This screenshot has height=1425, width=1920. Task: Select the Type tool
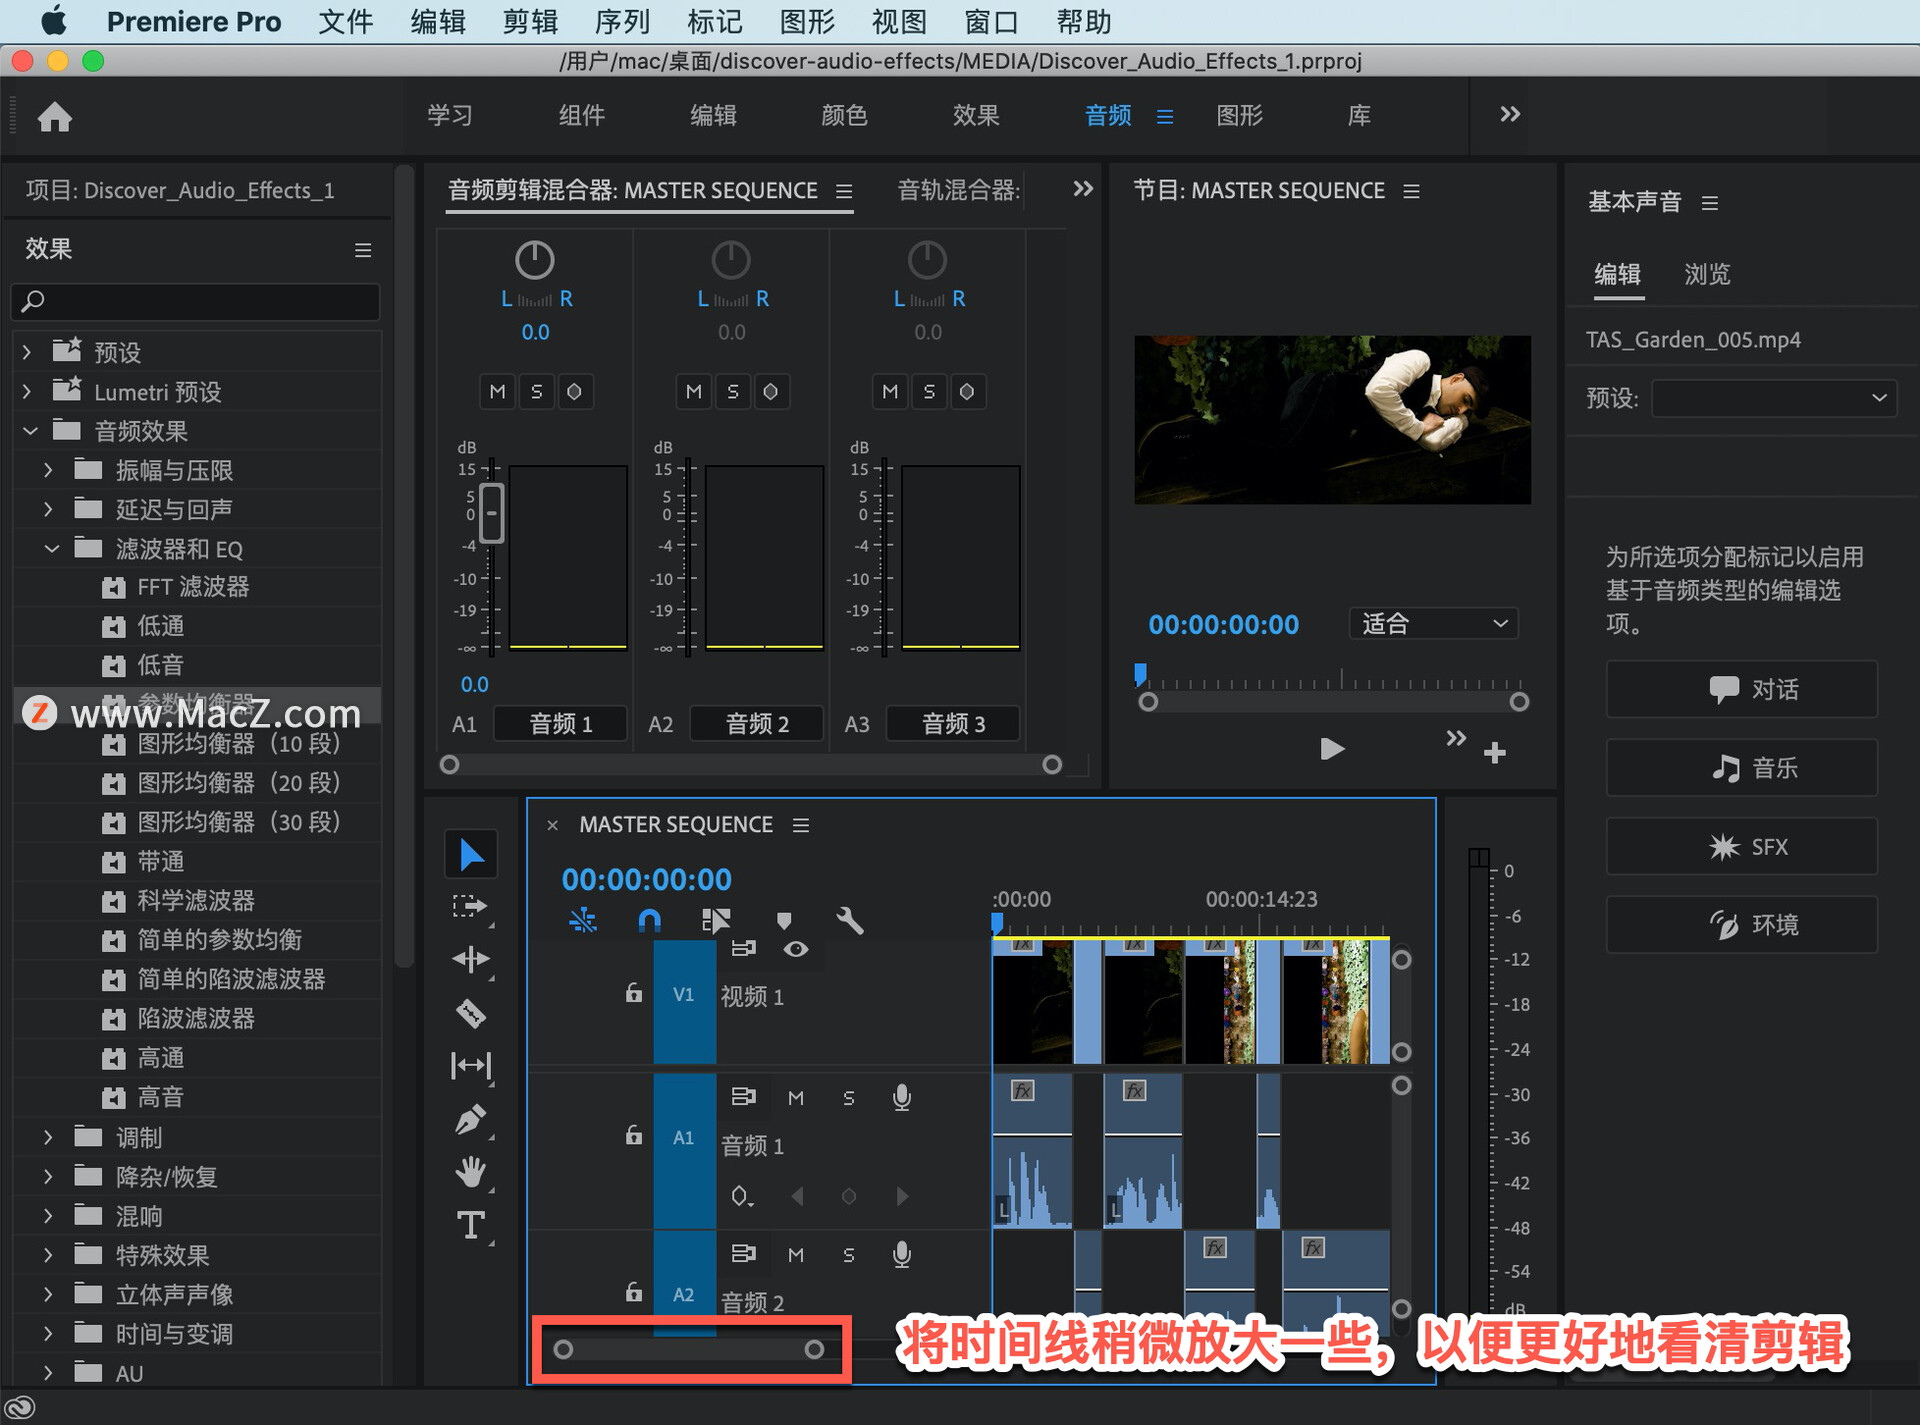(x=471, y=1225)
